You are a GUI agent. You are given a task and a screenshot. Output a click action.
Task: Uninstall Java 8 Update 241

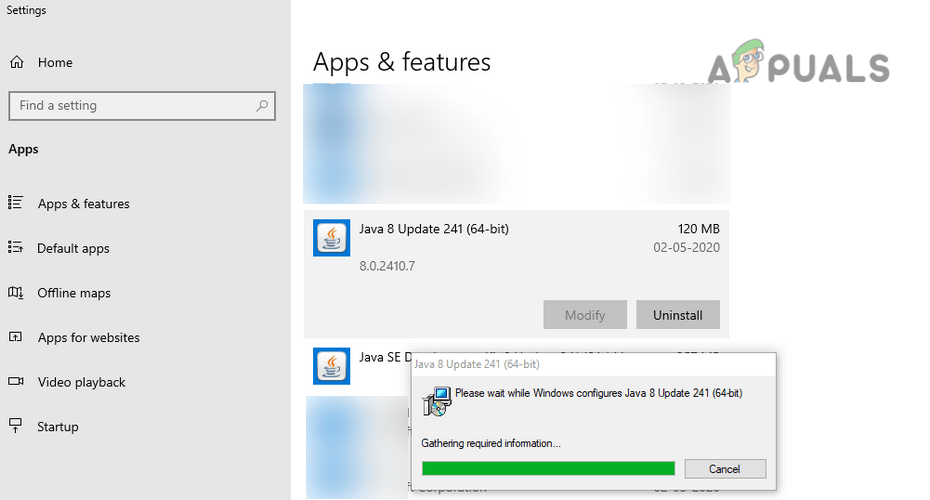[x=678, y=315]
